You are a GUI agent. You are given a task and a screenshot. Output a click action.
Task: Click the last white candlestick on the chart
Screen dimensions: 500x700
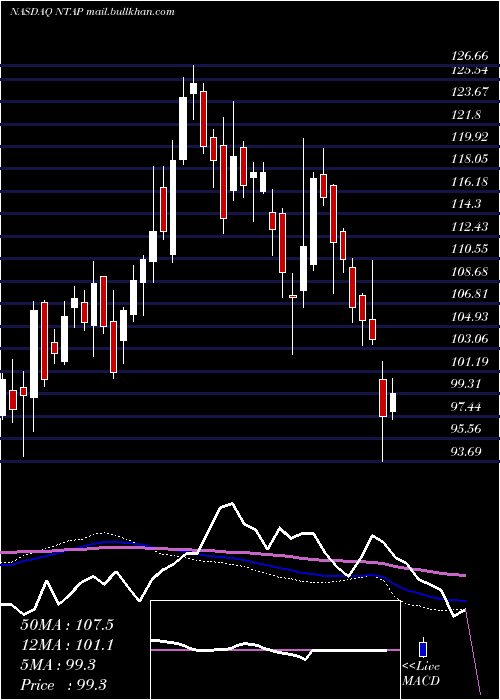[x=393, y=403]
